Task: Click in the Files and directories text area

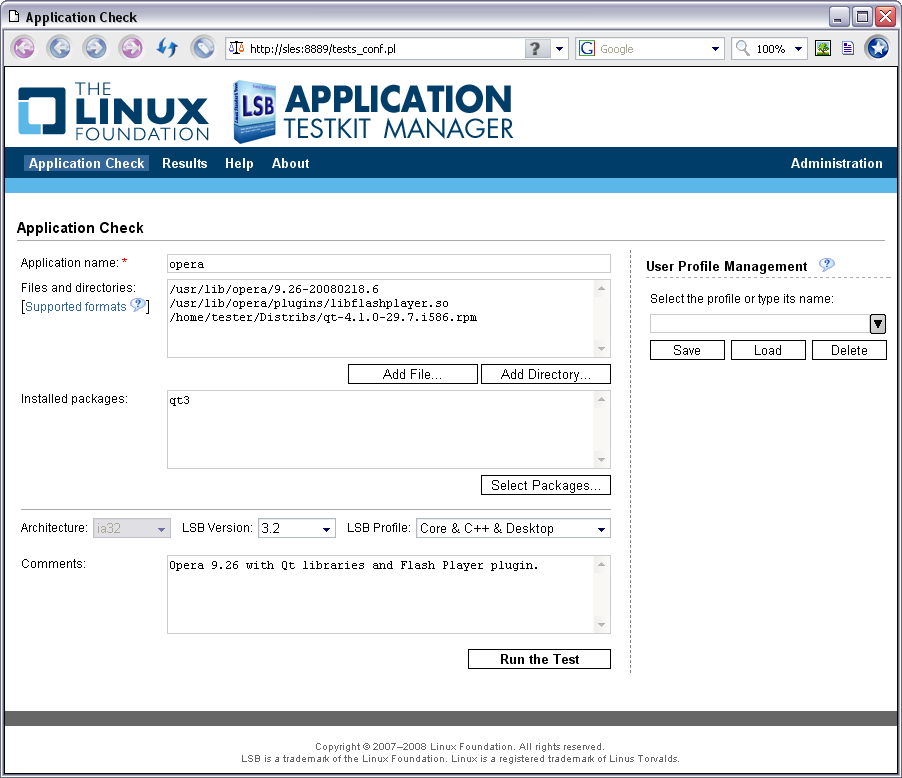Action: [381, 318]
